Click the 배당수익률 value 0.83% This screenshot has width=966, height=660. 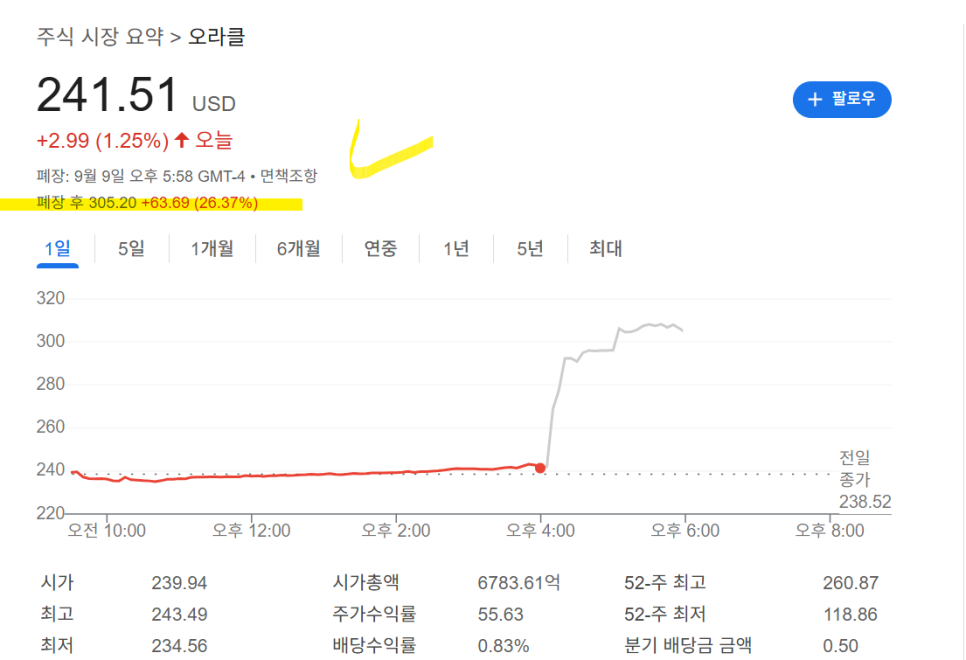click(x=503, y=646)
